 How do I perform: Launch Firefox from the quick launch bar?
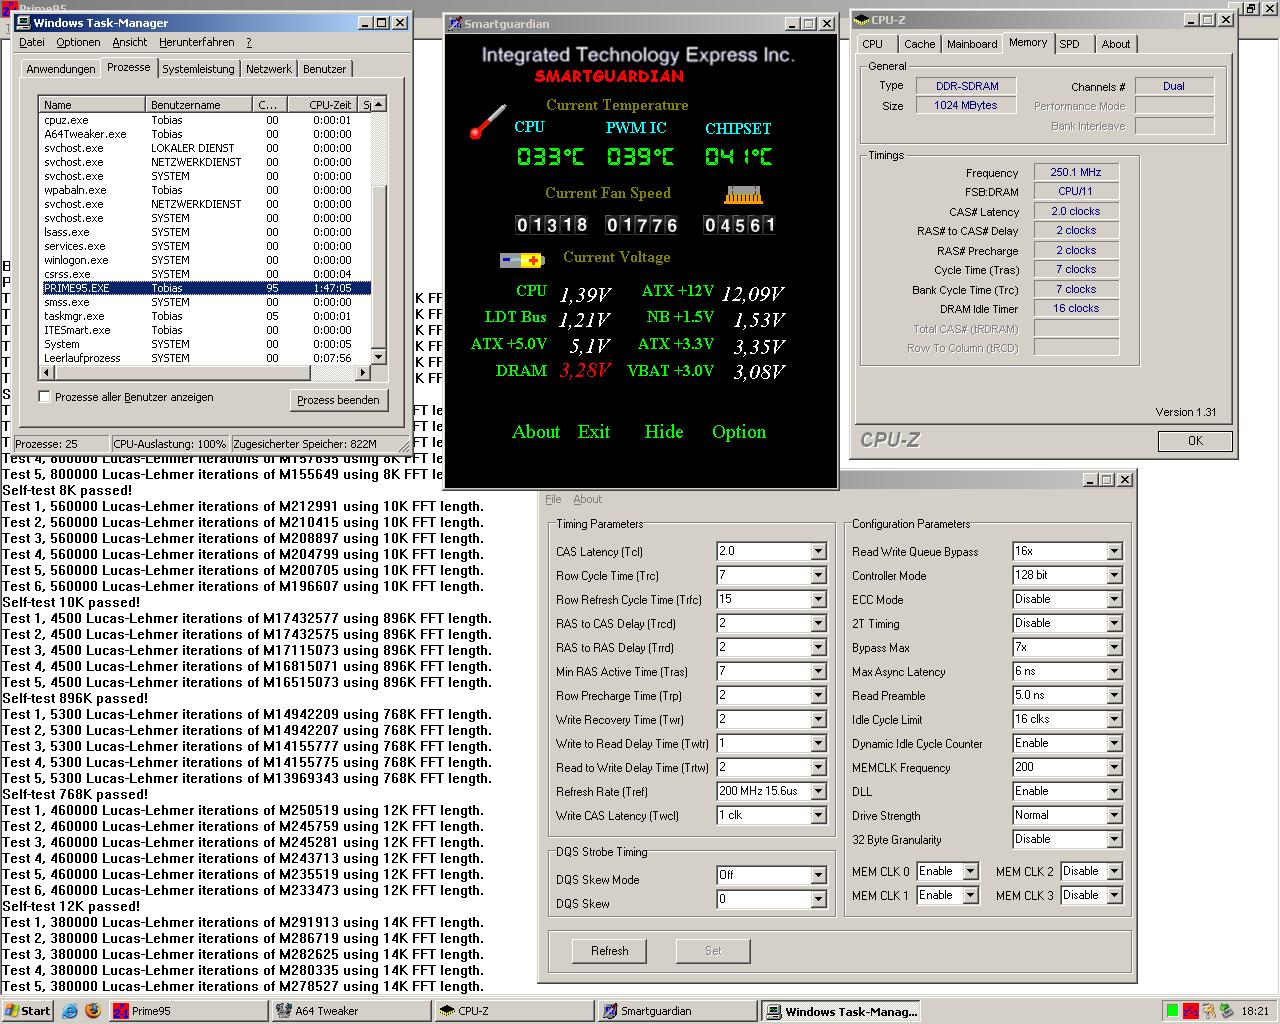[x=93, y=1011]
